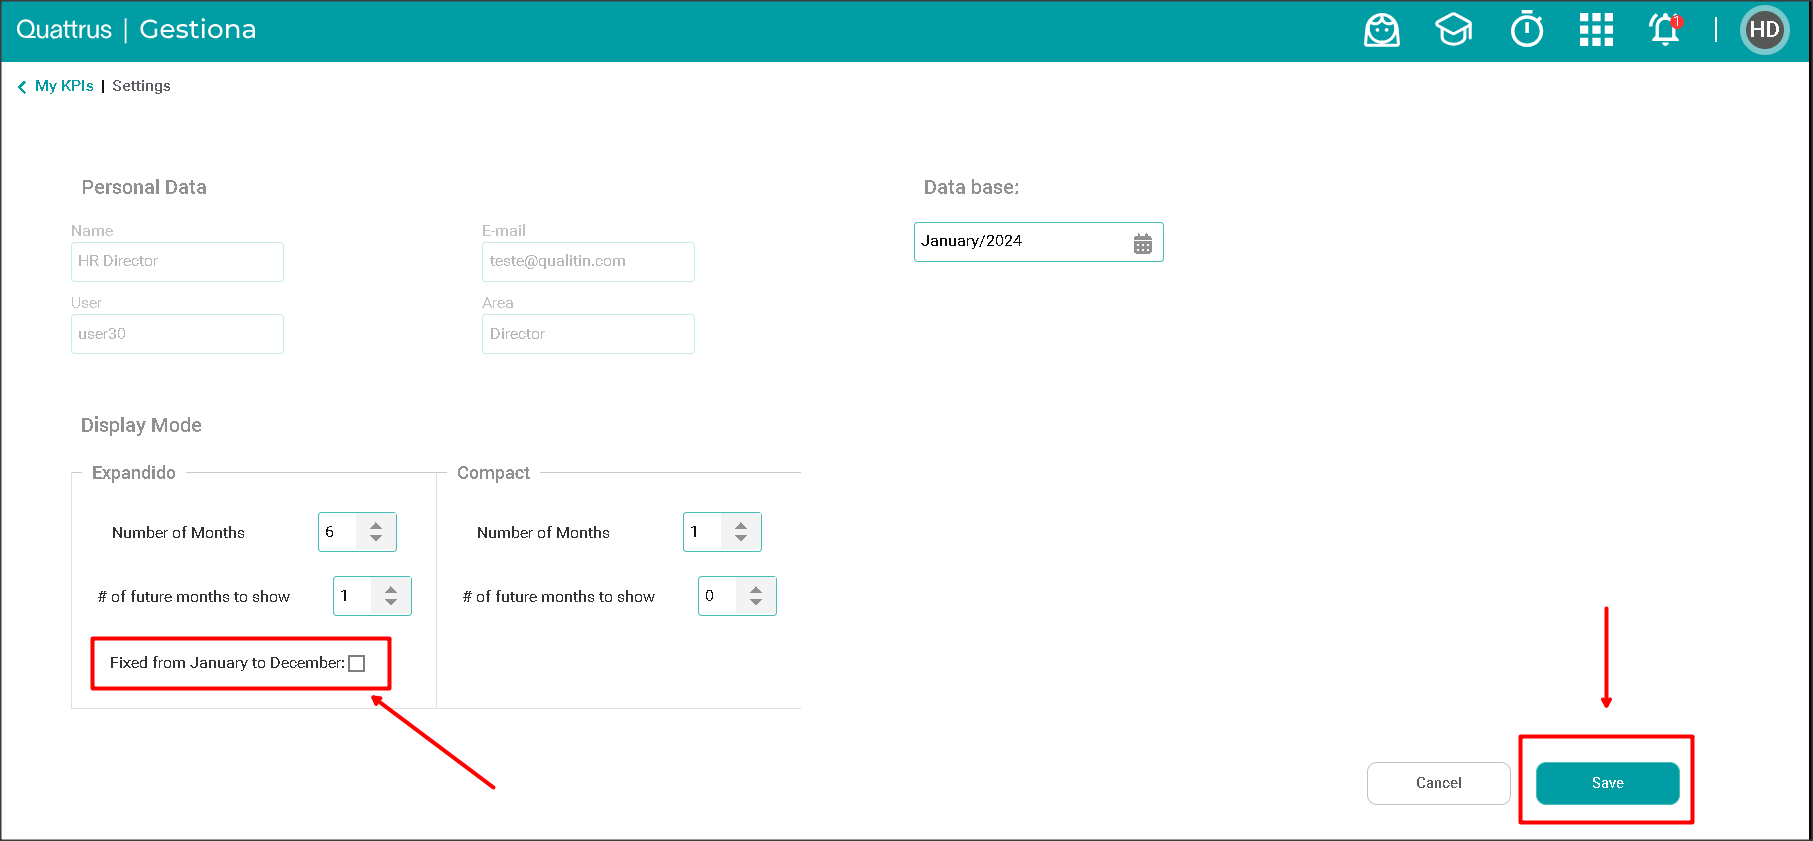
Task: Click the January/2024 date field
Action: [x=1020, y=242]
